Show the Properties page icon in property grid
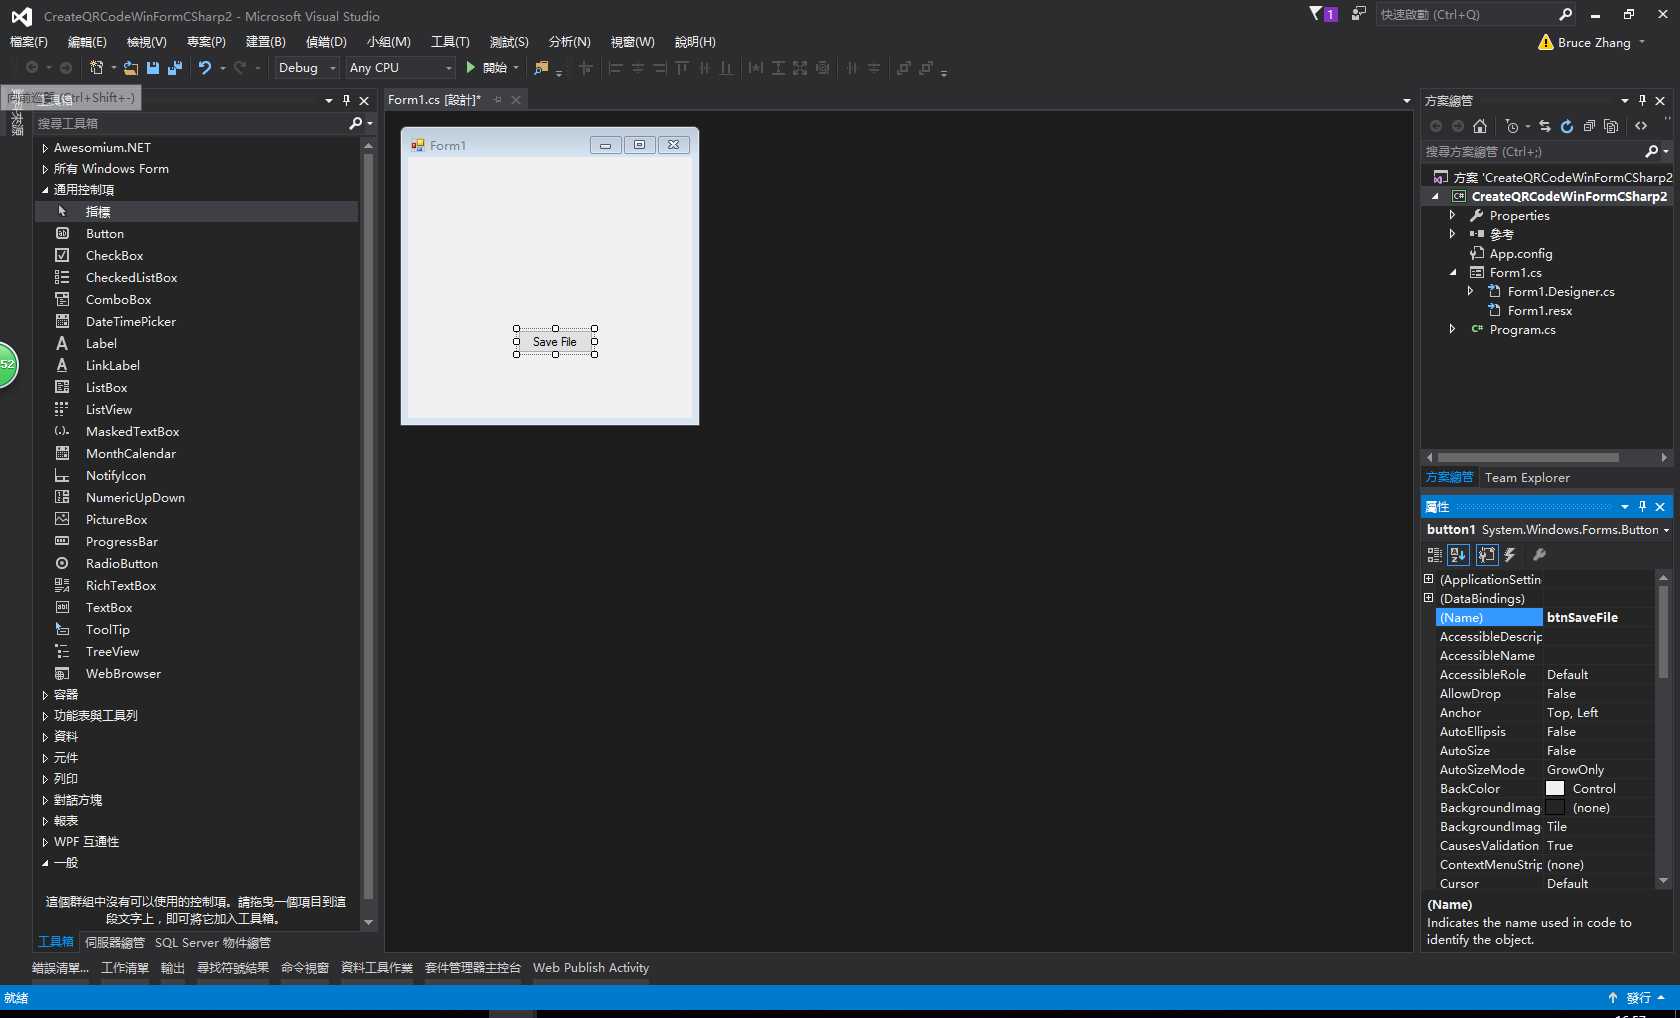Screen dimensions: 1680x1018 pos(1487,555)
